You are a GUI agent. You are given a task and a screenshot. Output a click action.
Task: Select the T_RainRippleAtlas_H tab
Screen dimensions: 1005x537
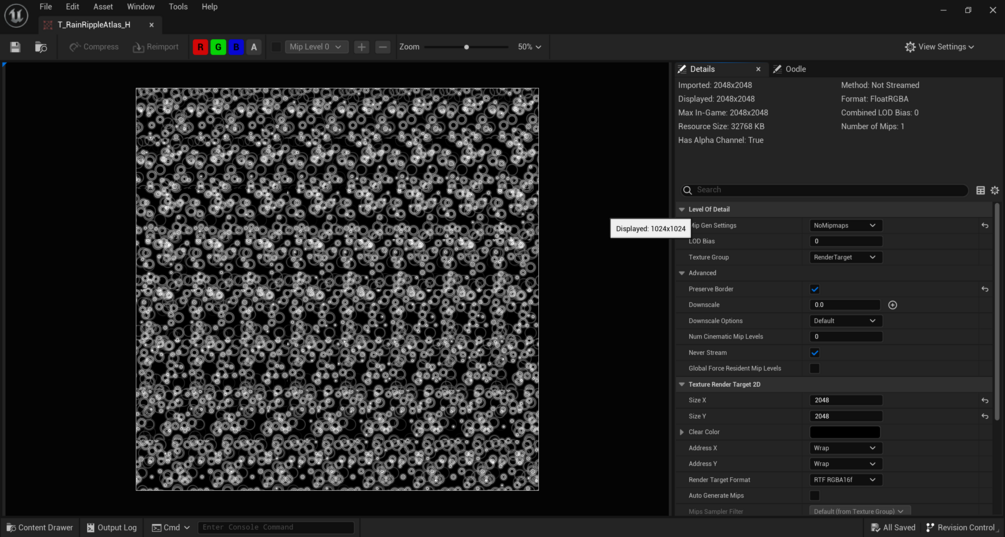(x=93, y=25)
